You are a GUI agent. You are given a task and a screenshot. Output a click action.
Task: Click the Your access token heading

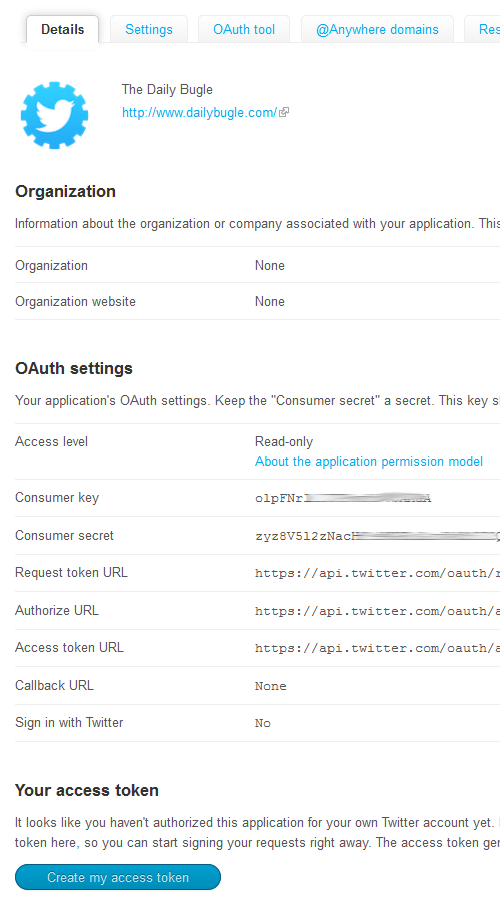tap(87, 790)
